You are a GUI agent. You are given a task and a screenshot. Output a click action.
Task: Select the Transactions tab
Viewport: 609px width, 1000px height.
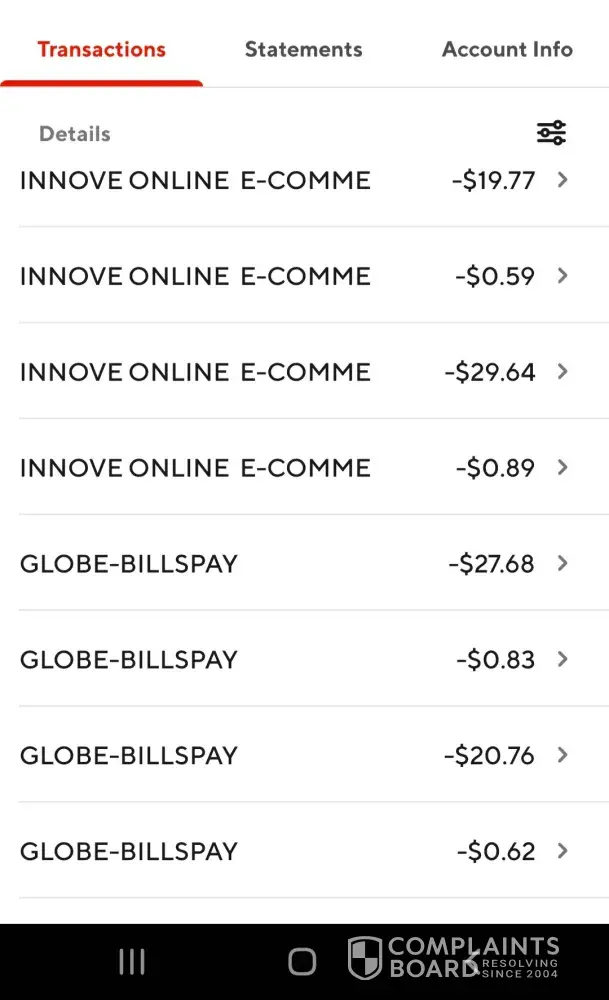point(101,49)
